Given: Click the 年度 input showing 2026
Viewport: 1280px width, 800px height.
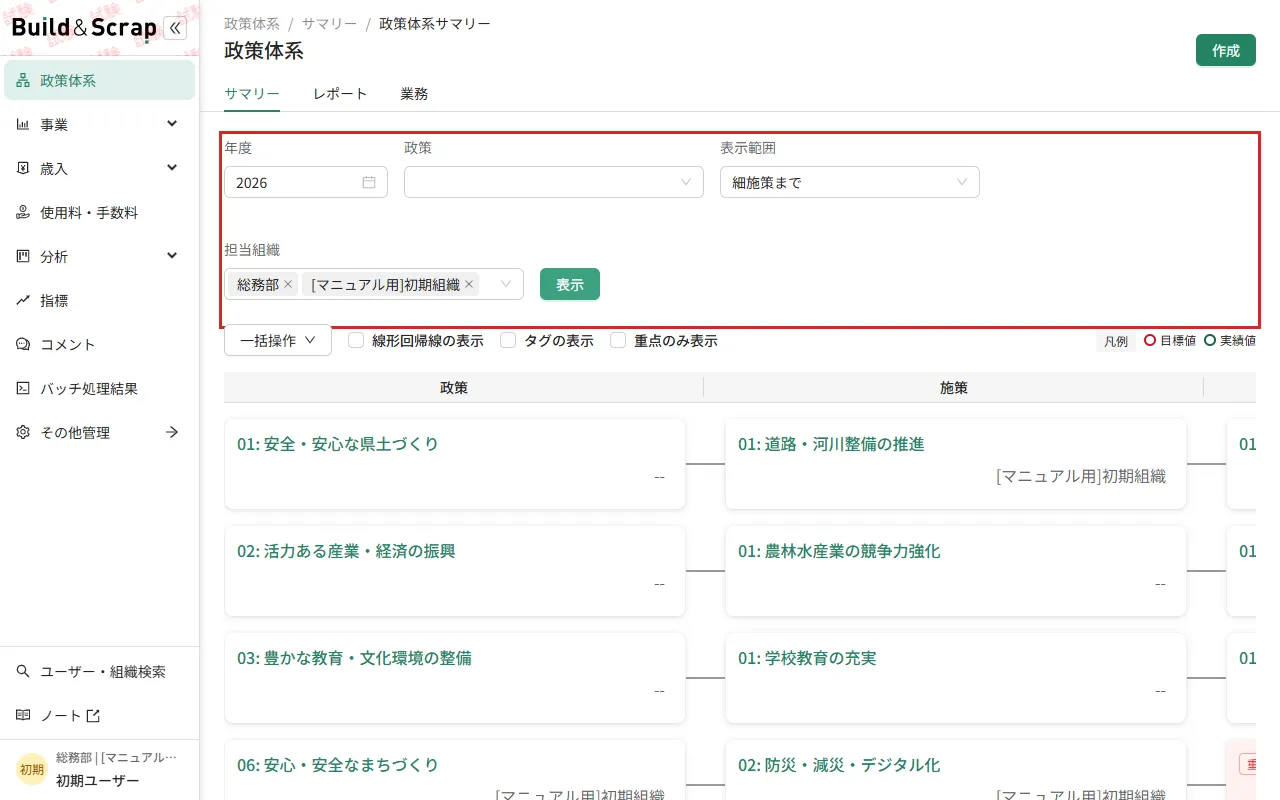Looking at the screenshot, I should point(306,182).
